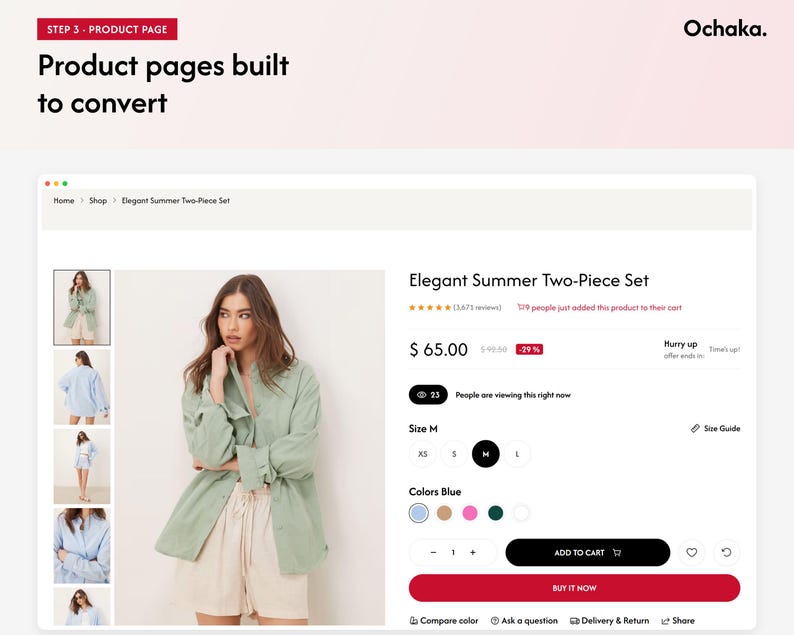Click the main product image
This screenshot has height=635, width=794.
pyautogui.click(x=250, y=448)
